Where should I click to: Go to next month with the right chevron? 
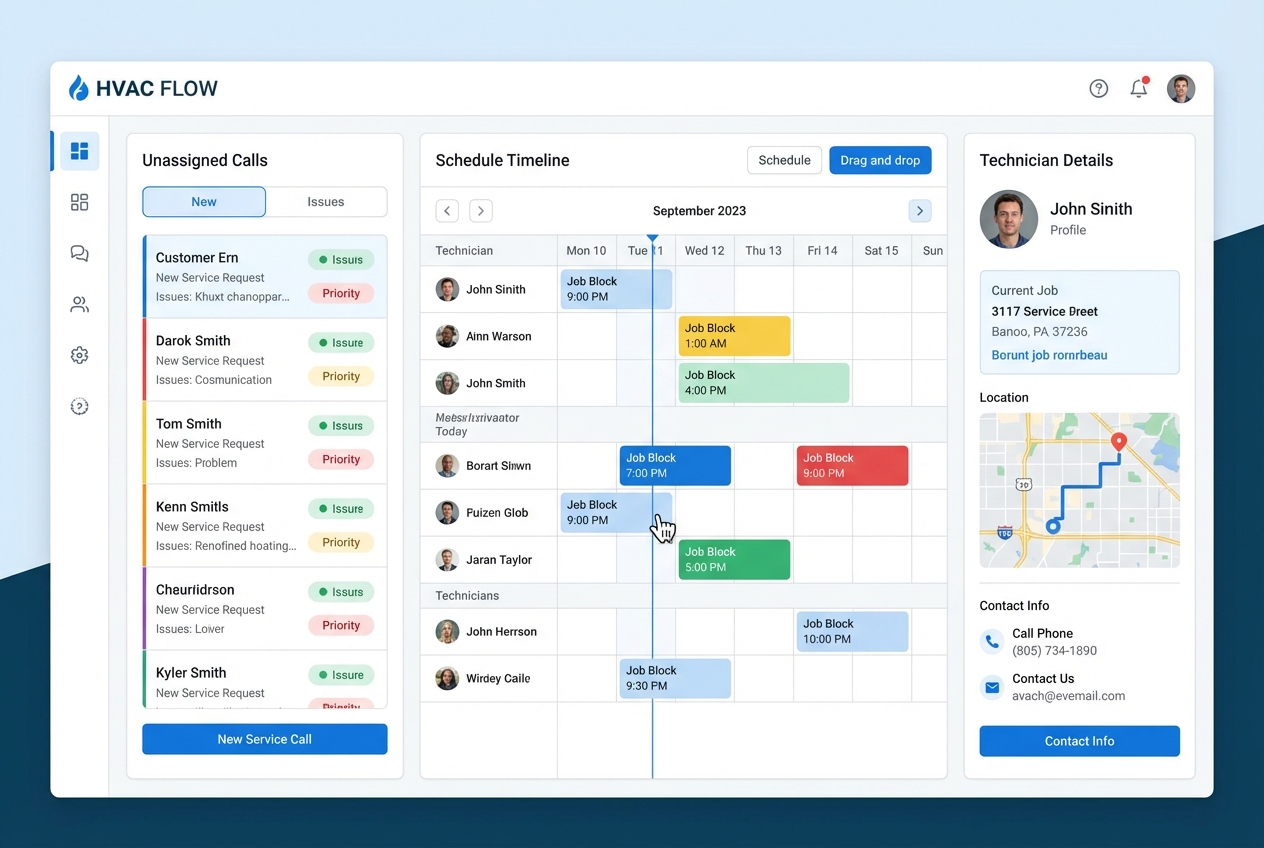920,211
